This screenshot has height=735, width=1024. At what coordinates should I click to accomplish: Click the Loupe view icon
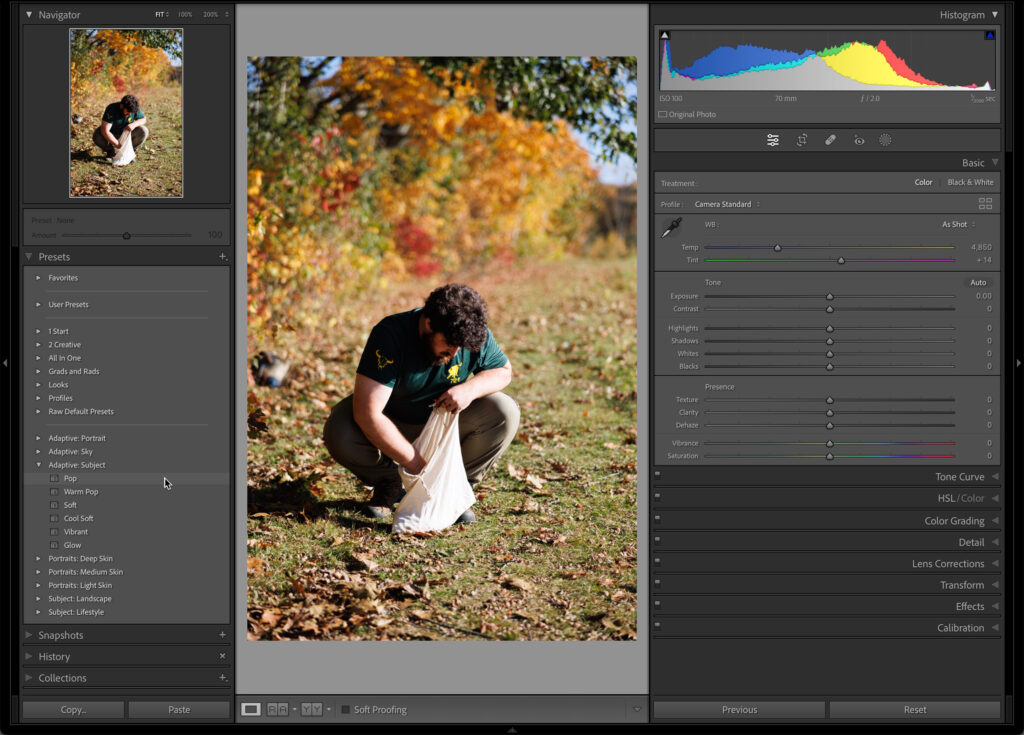pyautogui.click(x=251, y=709)
